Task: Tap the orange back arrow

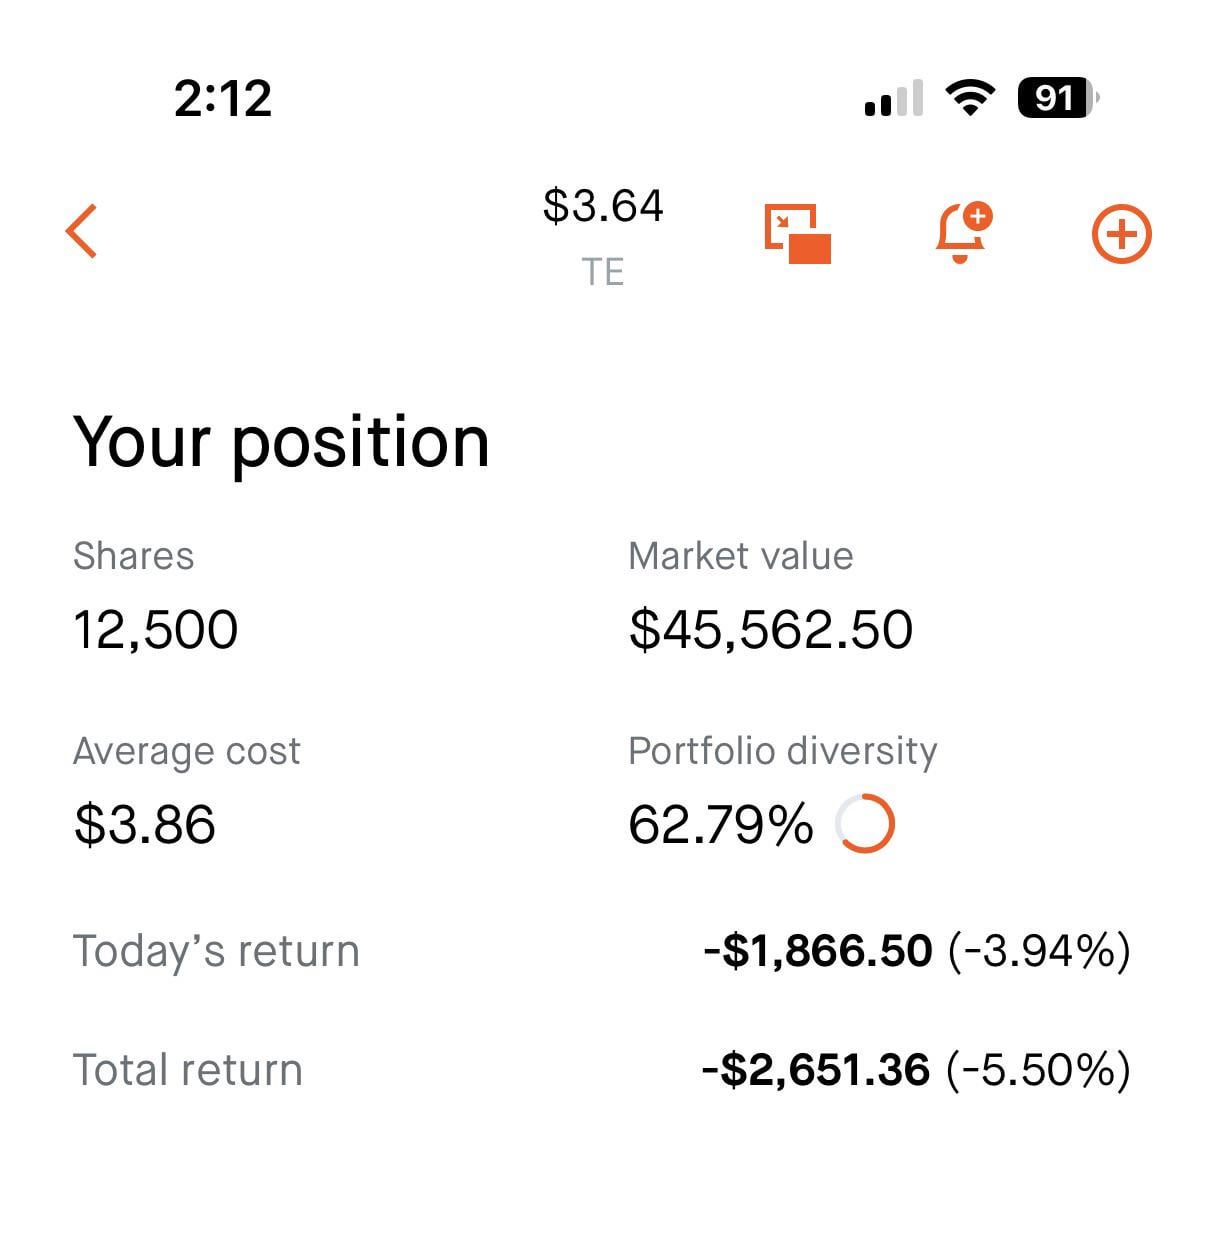Action: click(82, 232)
